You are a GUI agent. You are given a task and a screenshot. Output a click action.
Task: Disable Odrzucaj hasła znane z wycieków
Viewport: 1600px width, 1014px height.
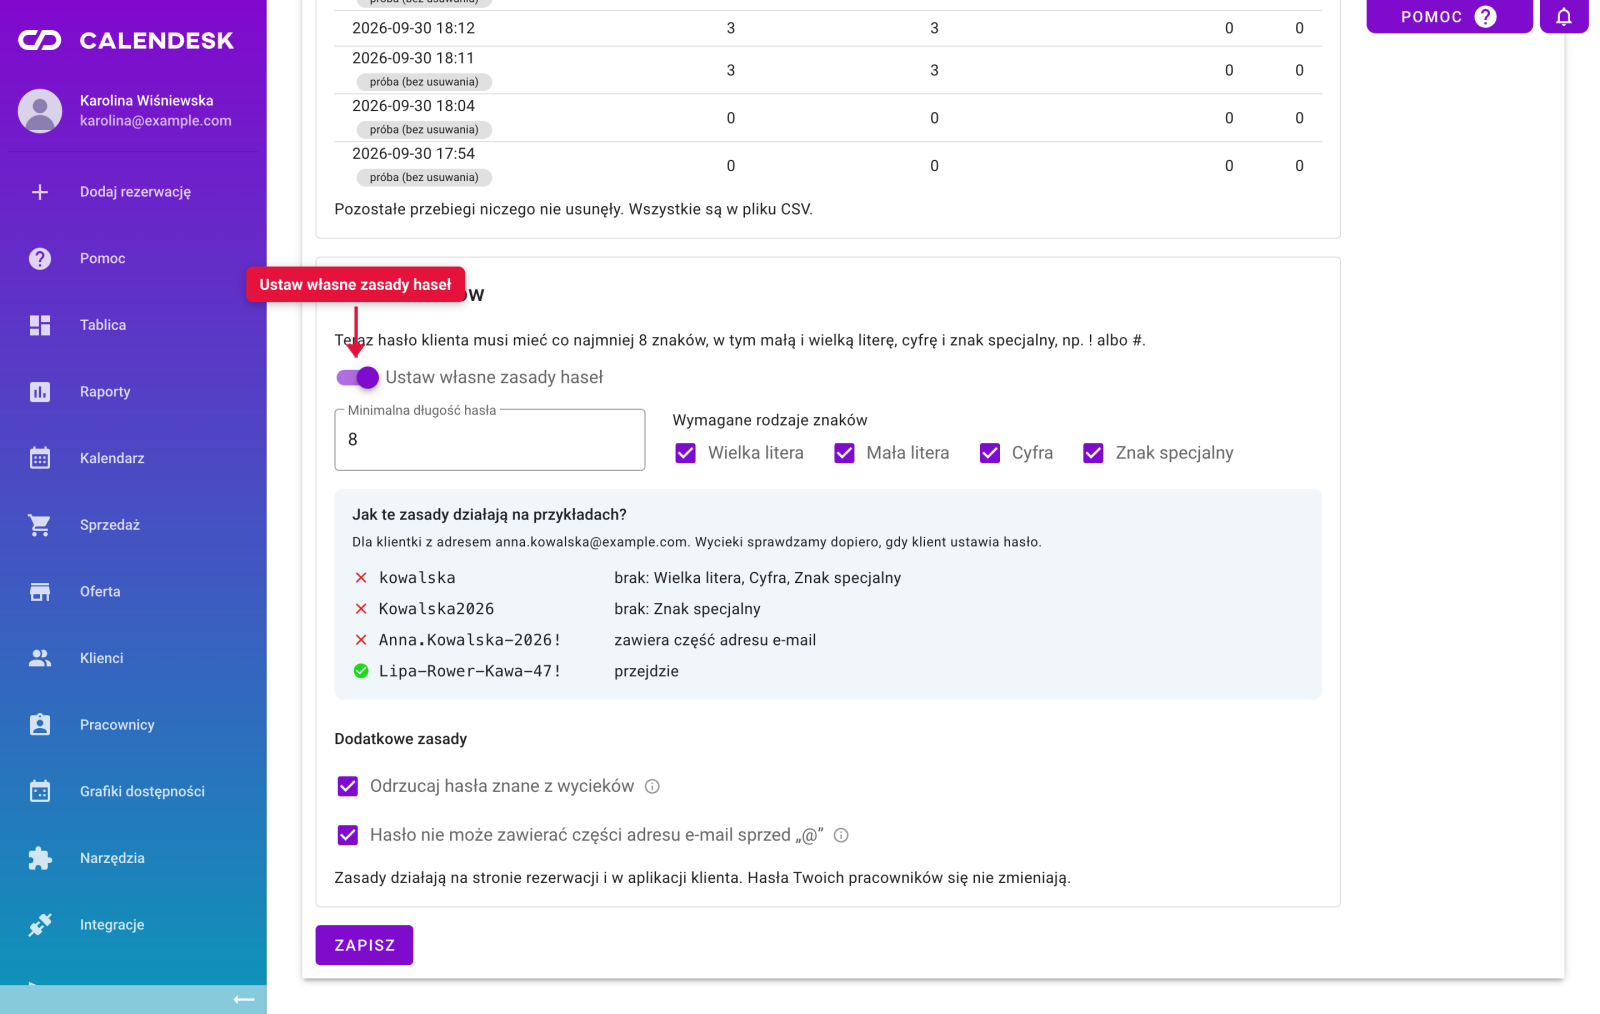coord(348,786)
